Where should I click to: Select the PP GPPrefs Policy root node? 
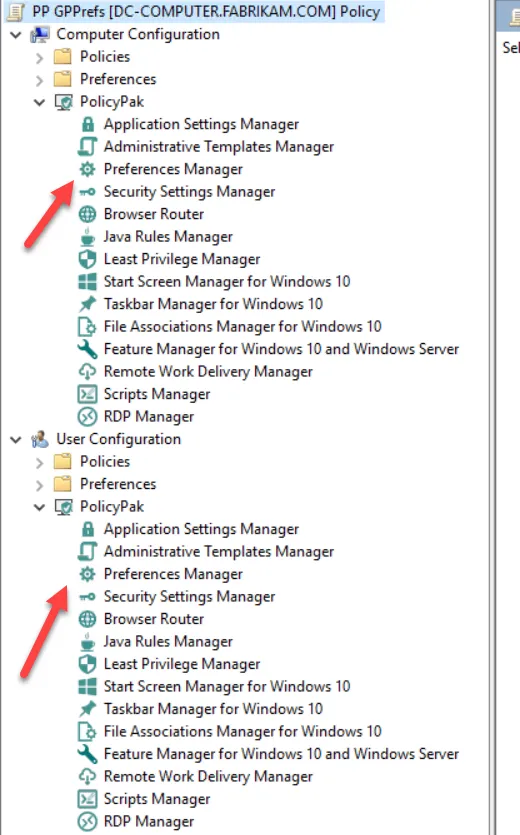coord(206,11)
